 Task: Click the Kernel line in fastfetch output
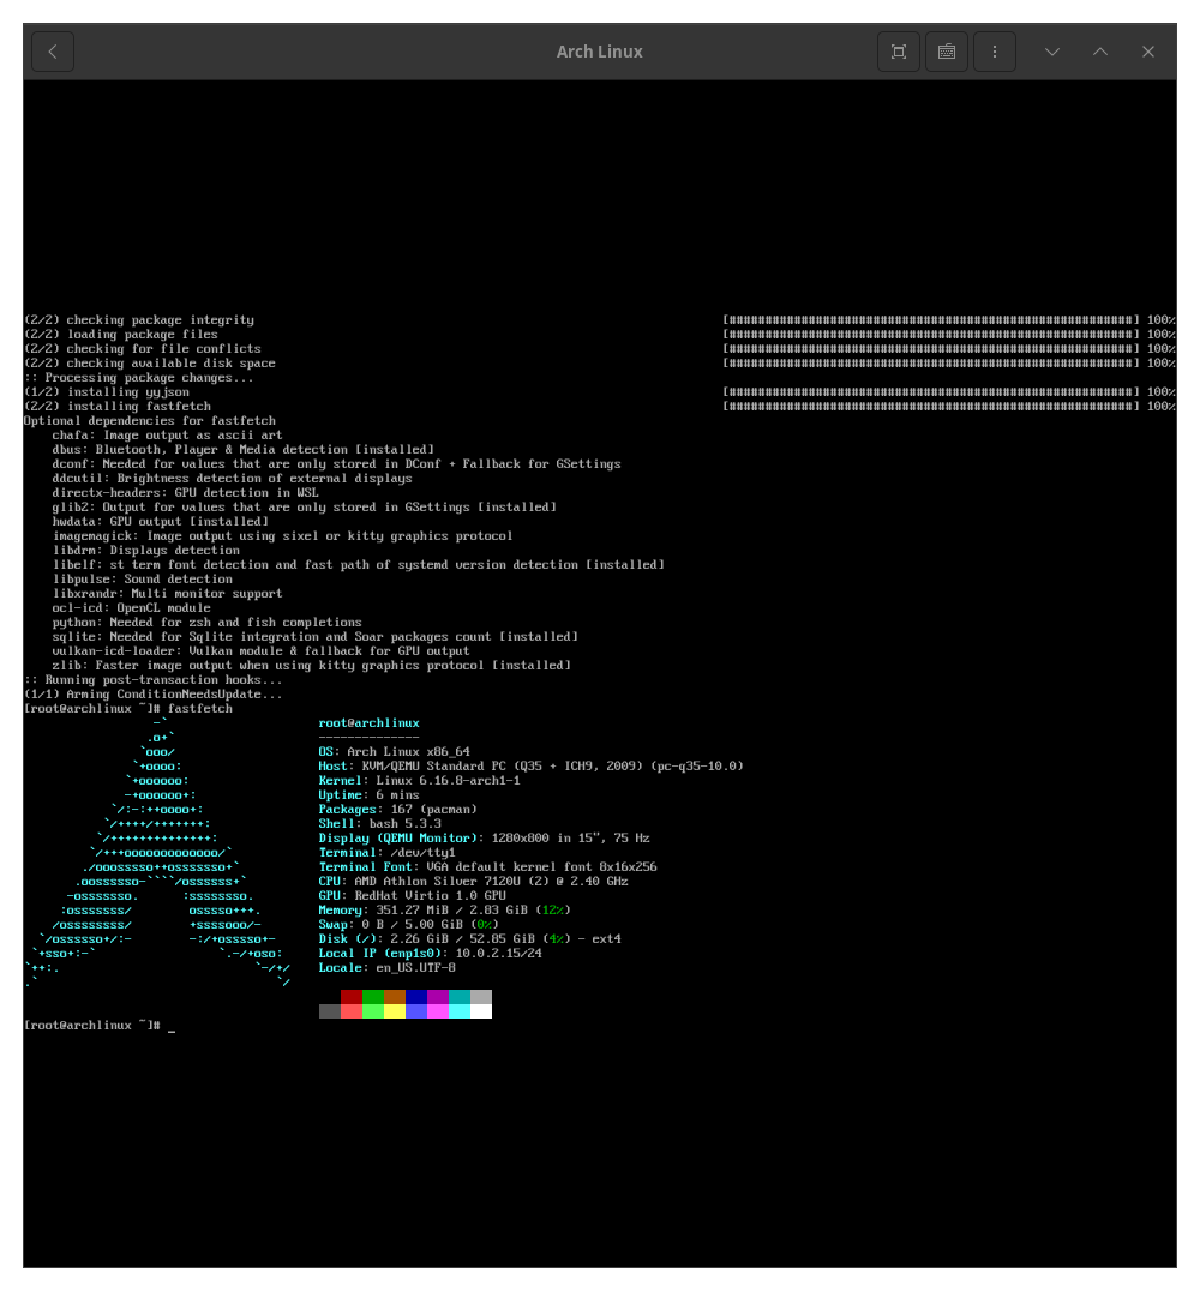click(x=419, y=781)
